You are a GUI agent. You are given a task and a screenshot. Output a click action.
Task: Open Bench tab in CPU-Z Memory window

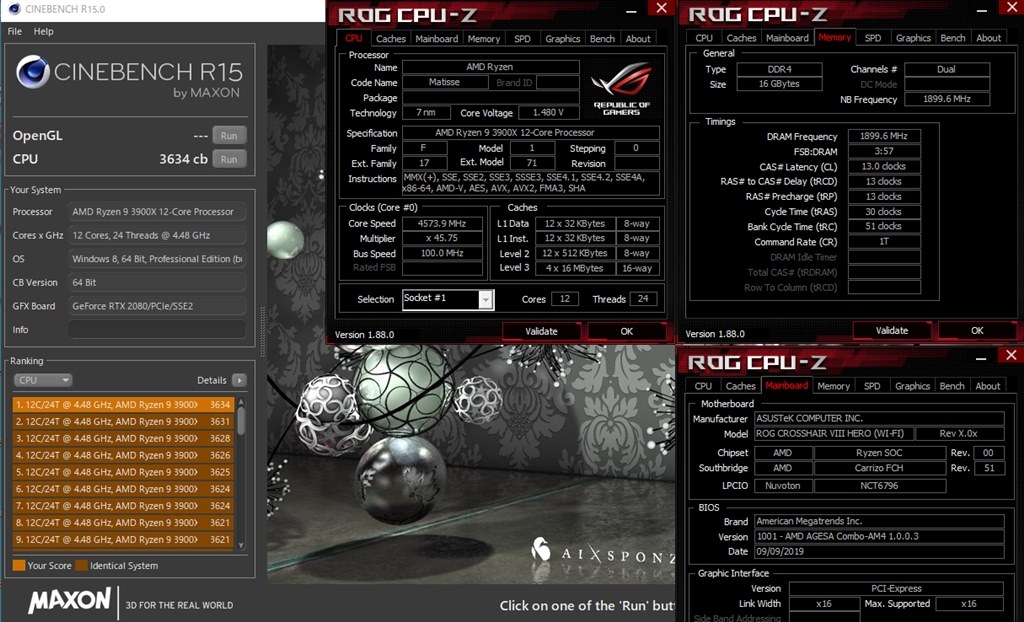tap(953, 38)
